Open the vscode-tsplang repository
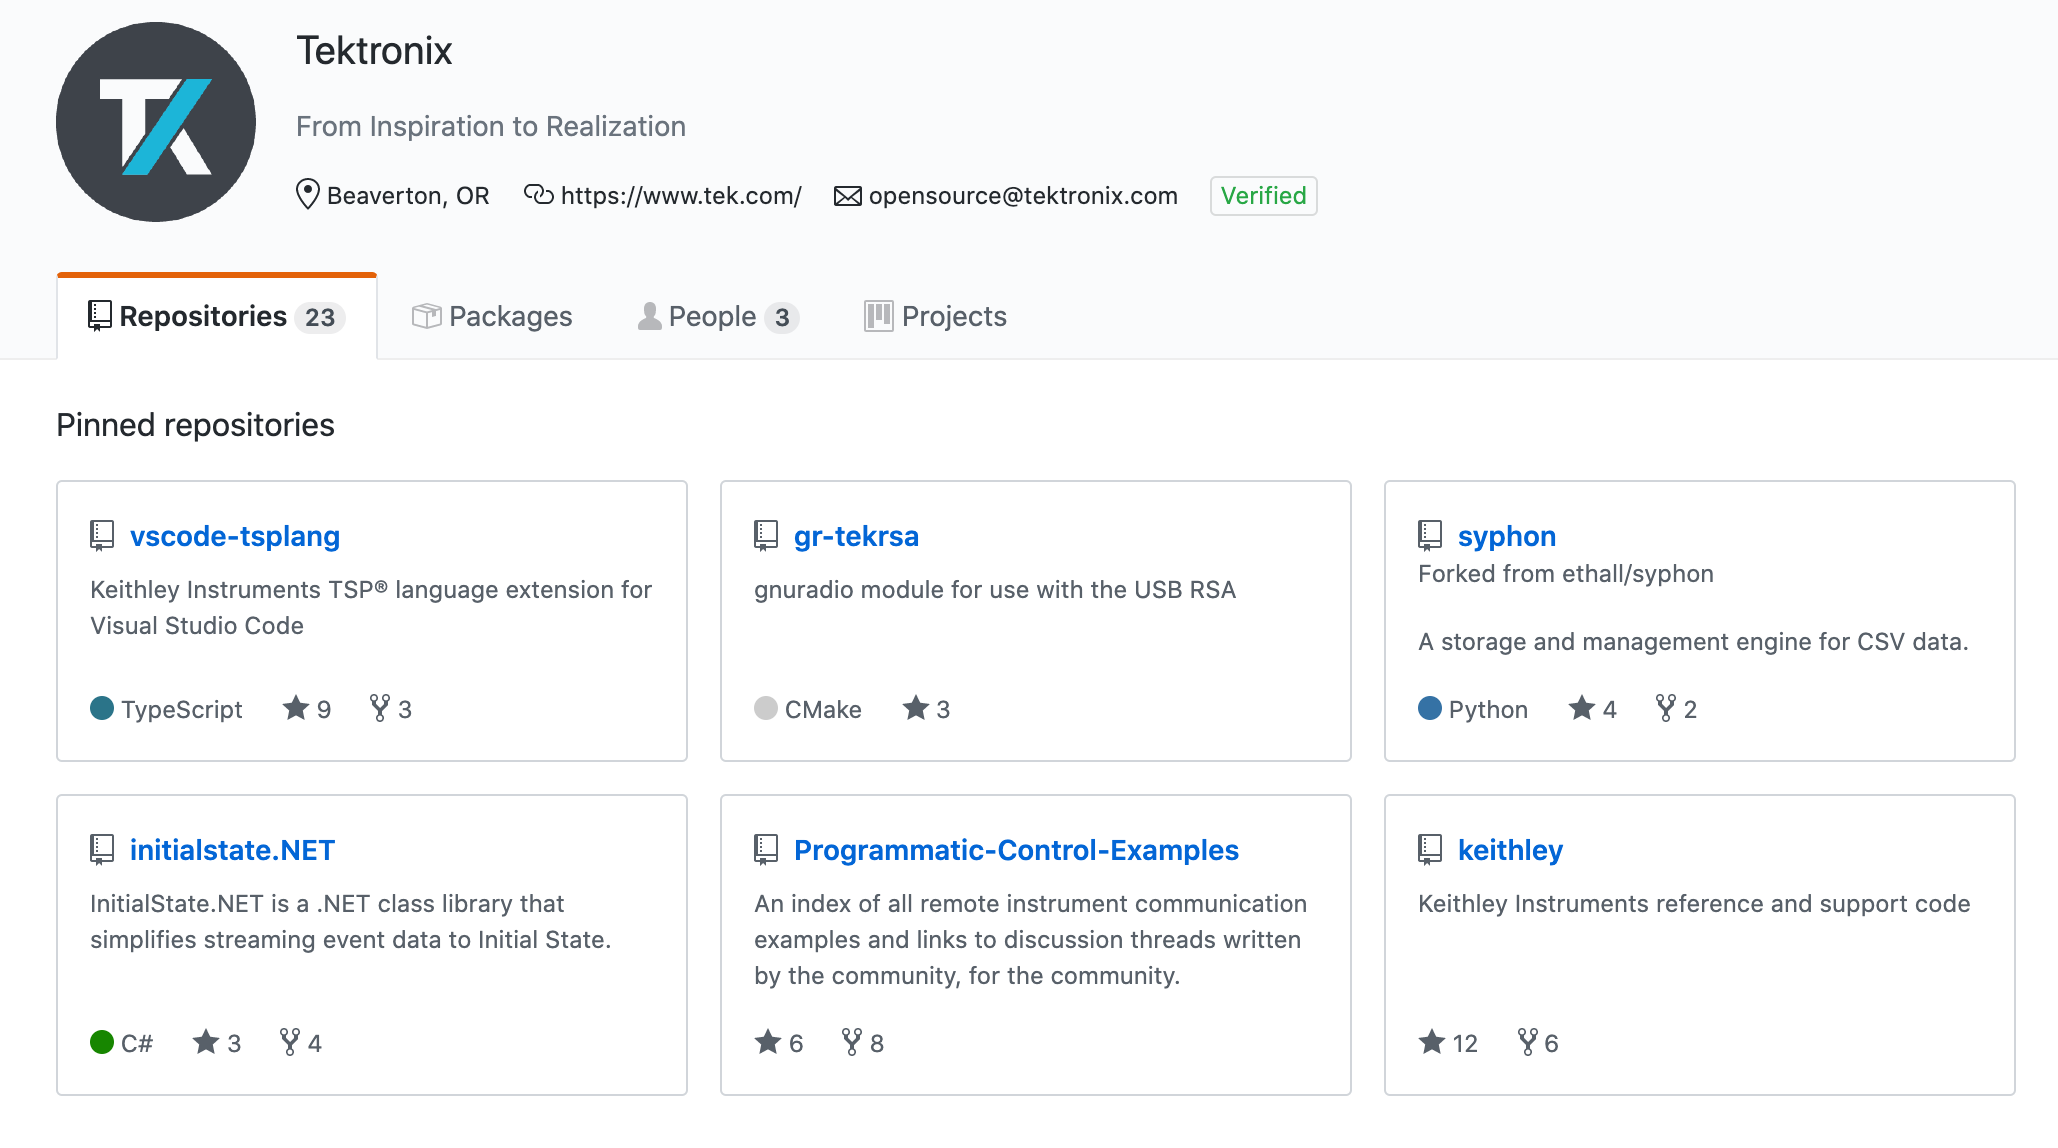Viewport: 2058px width, 1148px height. pyautogui.click(x=235, y=536)
